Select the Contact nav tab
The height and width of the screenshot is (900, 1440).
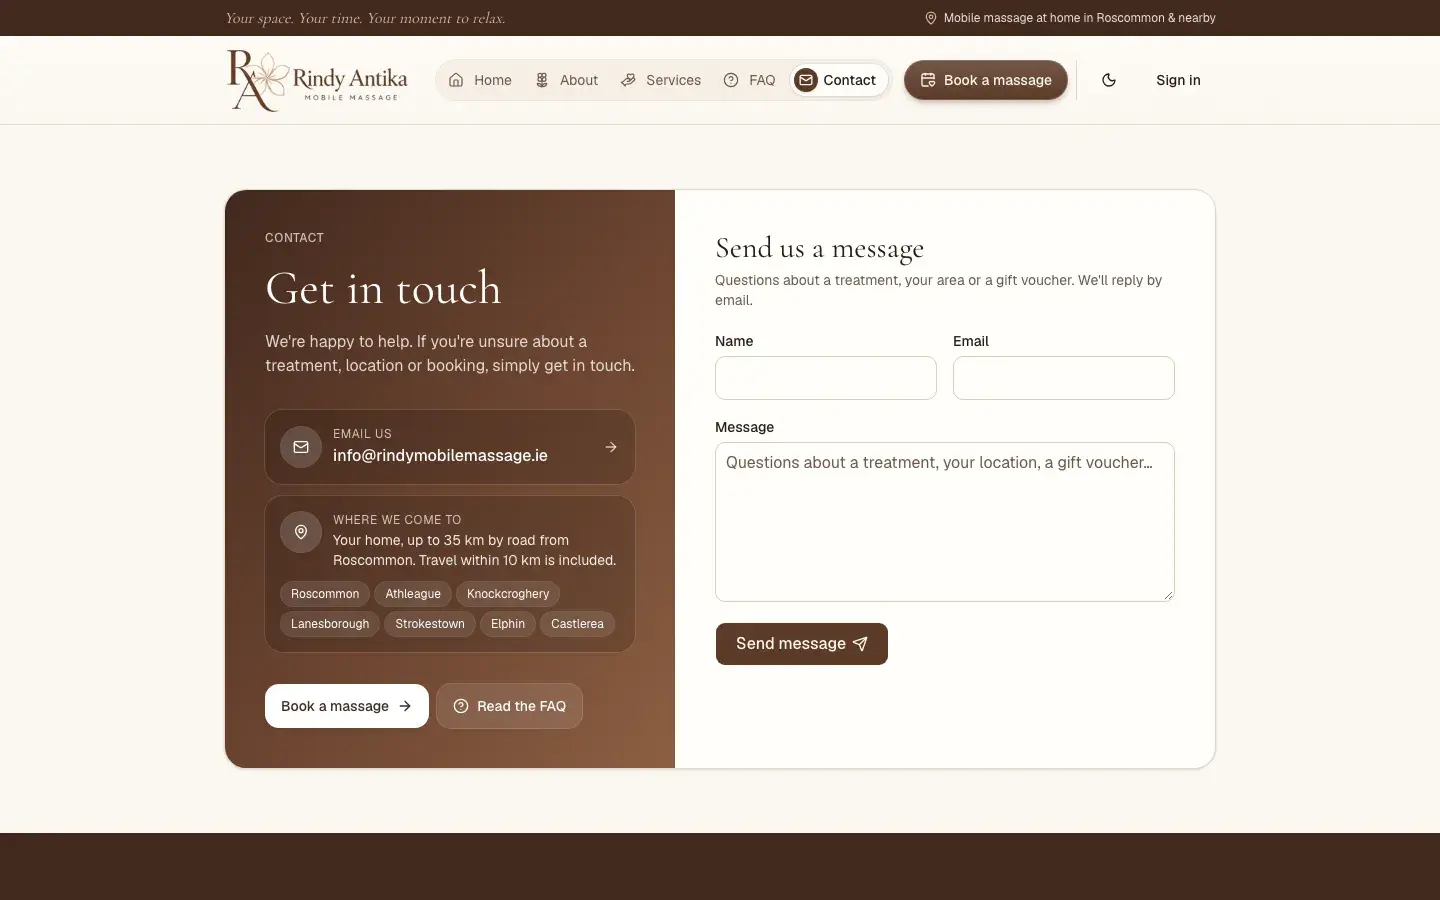(x=838, y=80)
